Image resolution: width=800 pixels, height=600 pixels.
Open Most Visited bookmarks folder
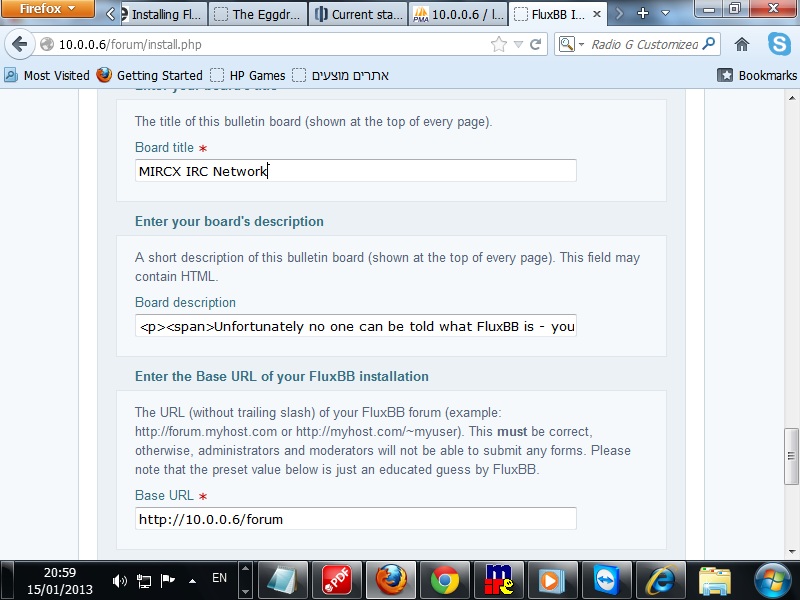click(x=47, y=76)
